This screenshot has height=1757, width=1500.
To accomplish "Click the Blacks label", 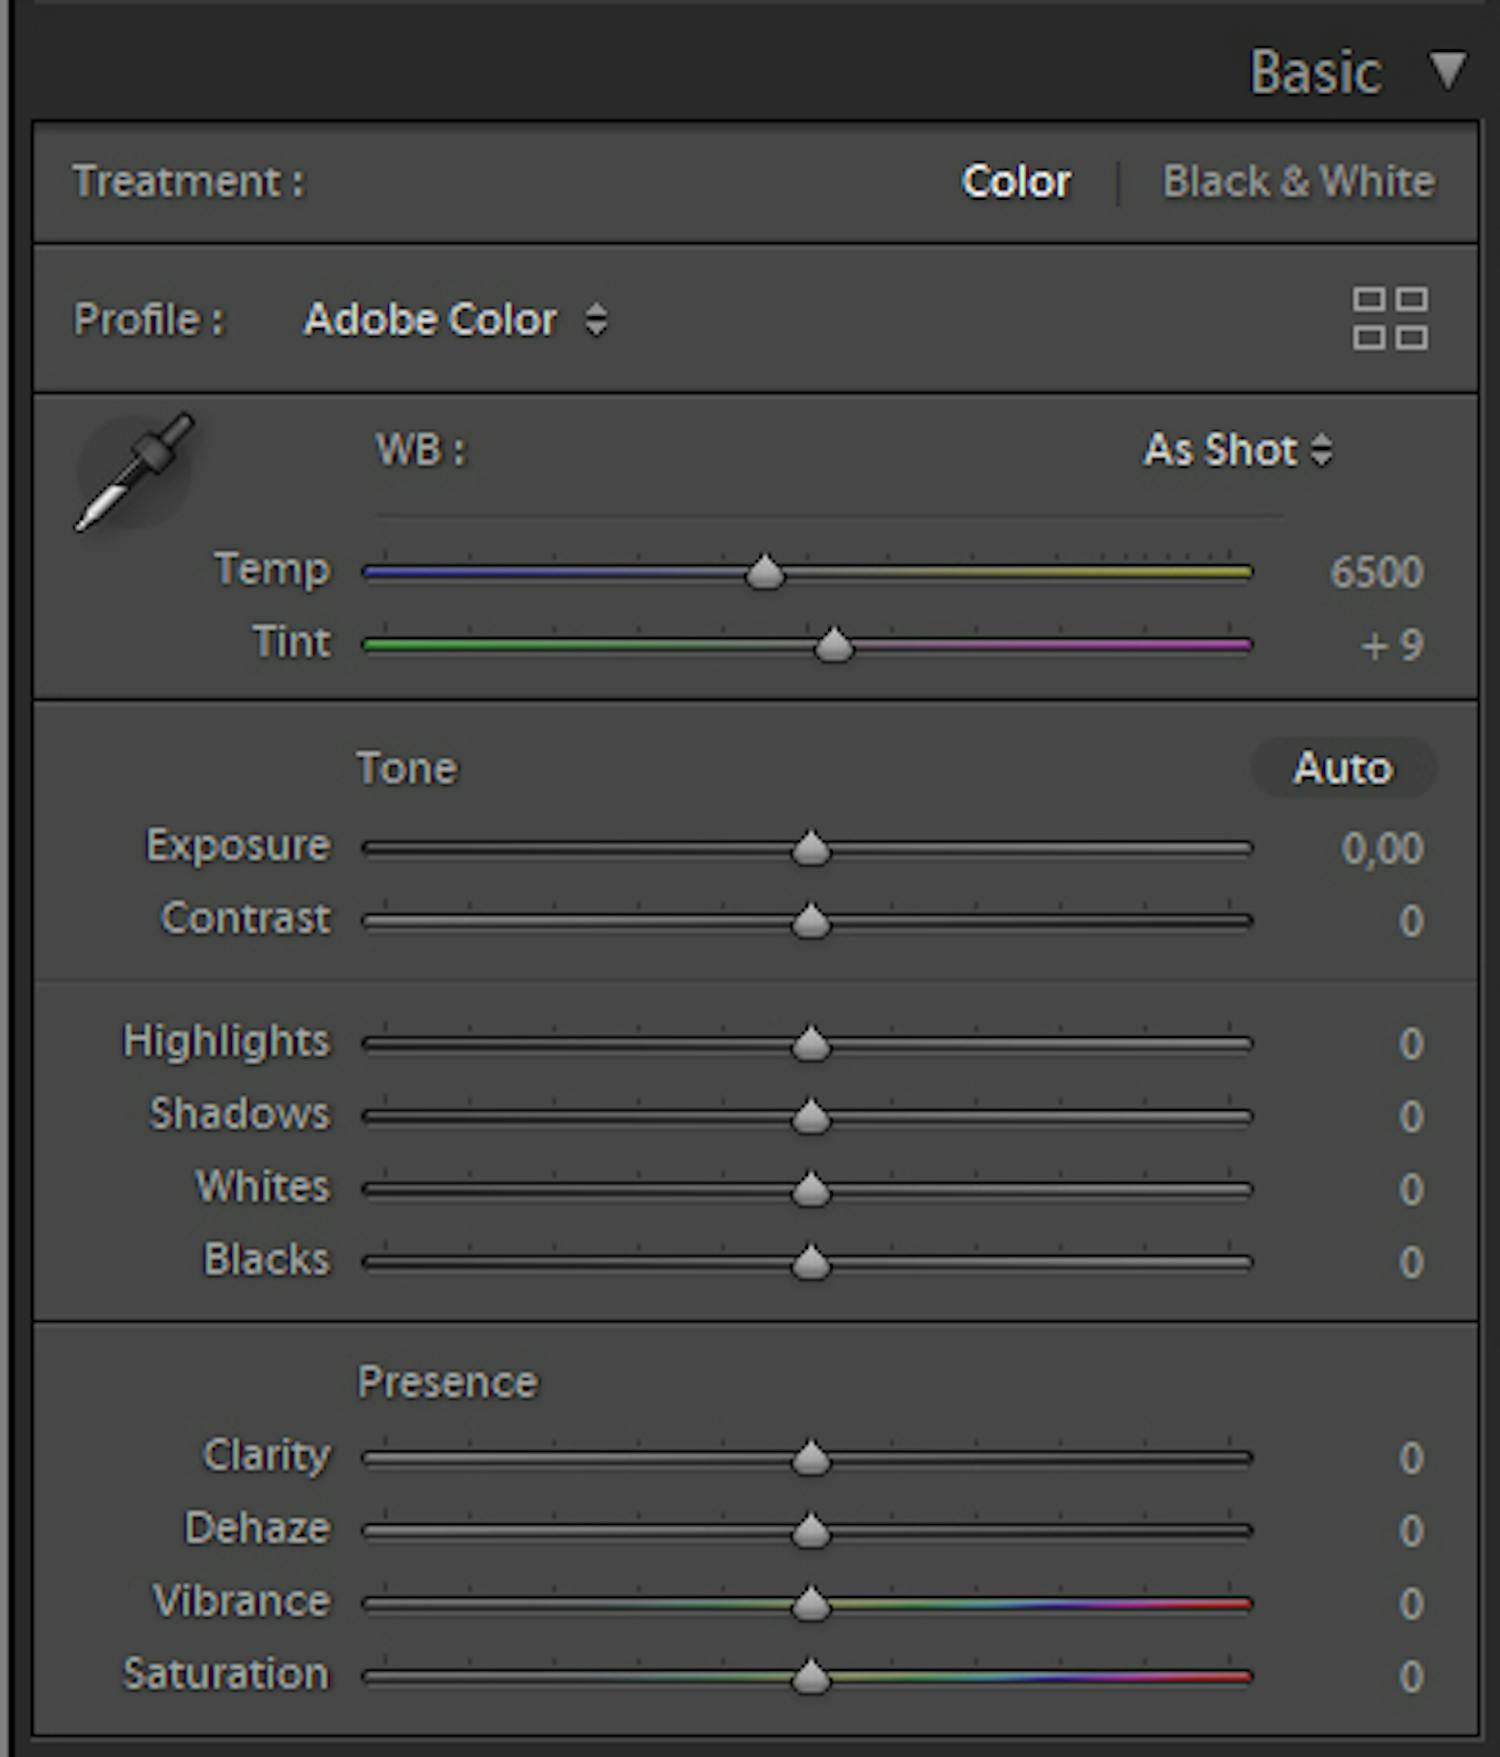I will point(266,1260).
